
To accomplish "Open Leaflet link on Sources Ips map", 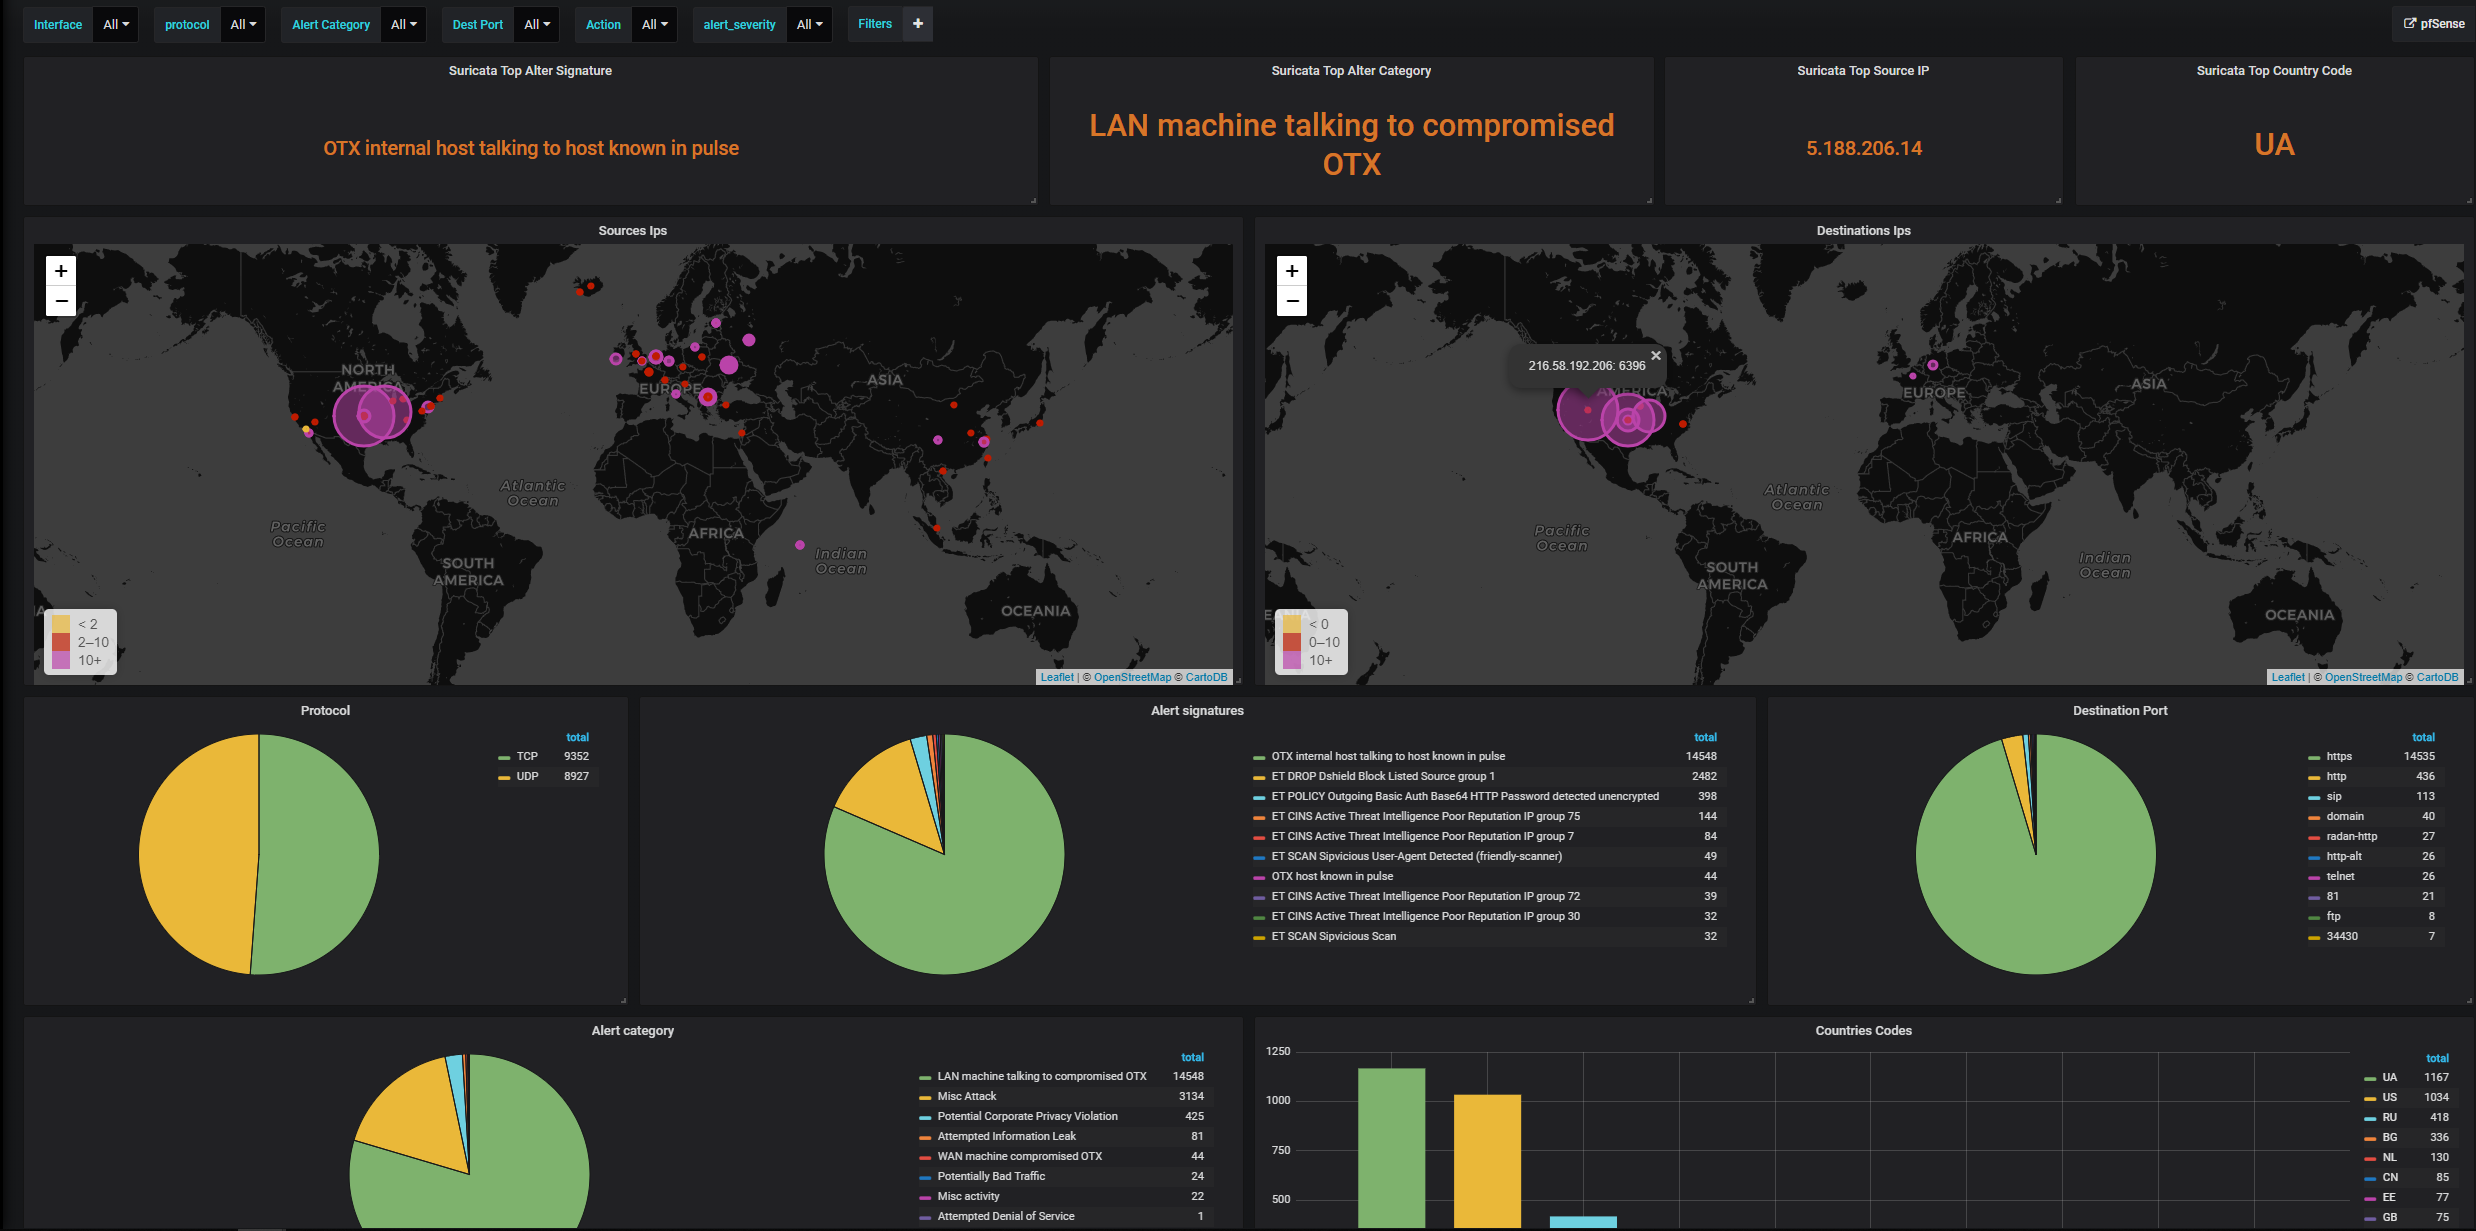I will click(x=1056, y=678).
